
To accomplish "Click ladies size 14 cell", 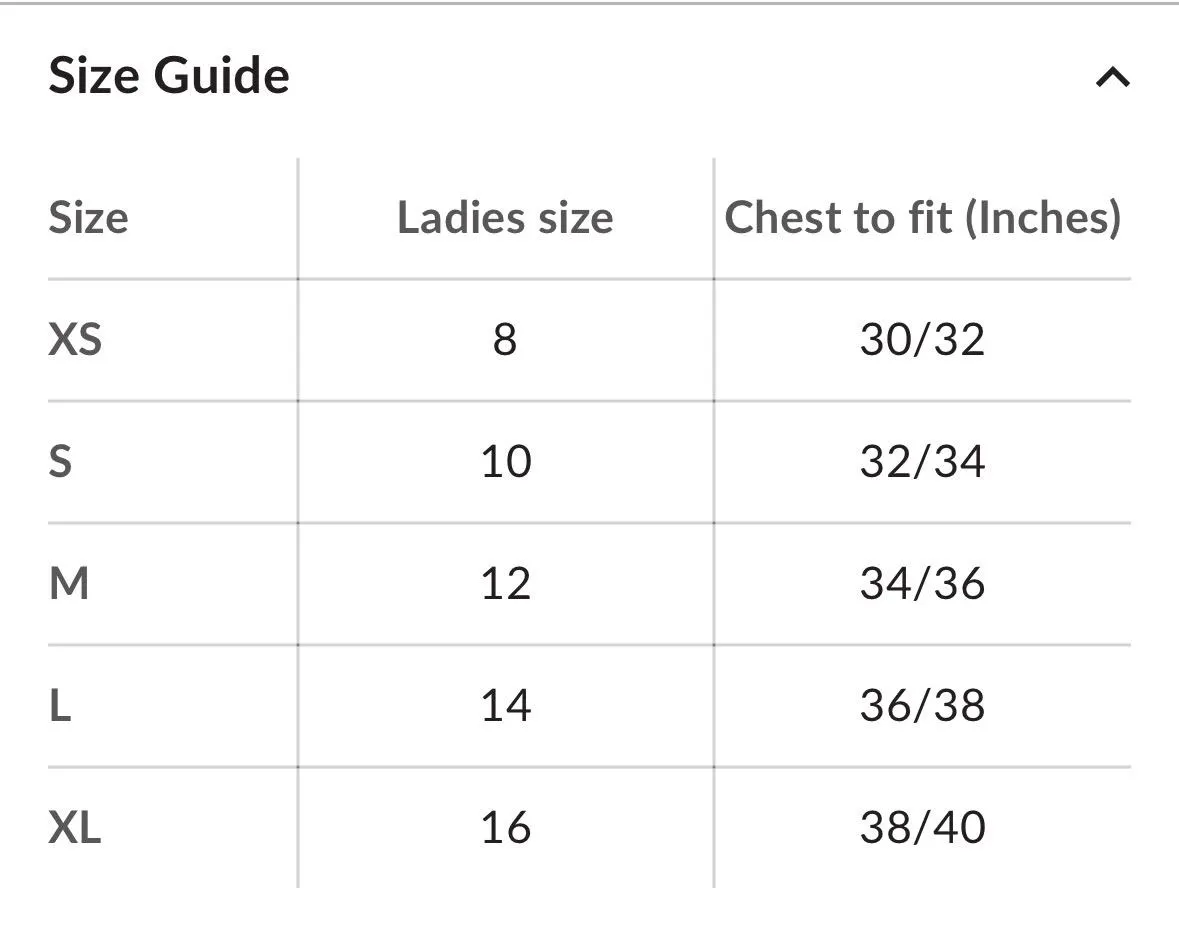I will click(505, 706).
